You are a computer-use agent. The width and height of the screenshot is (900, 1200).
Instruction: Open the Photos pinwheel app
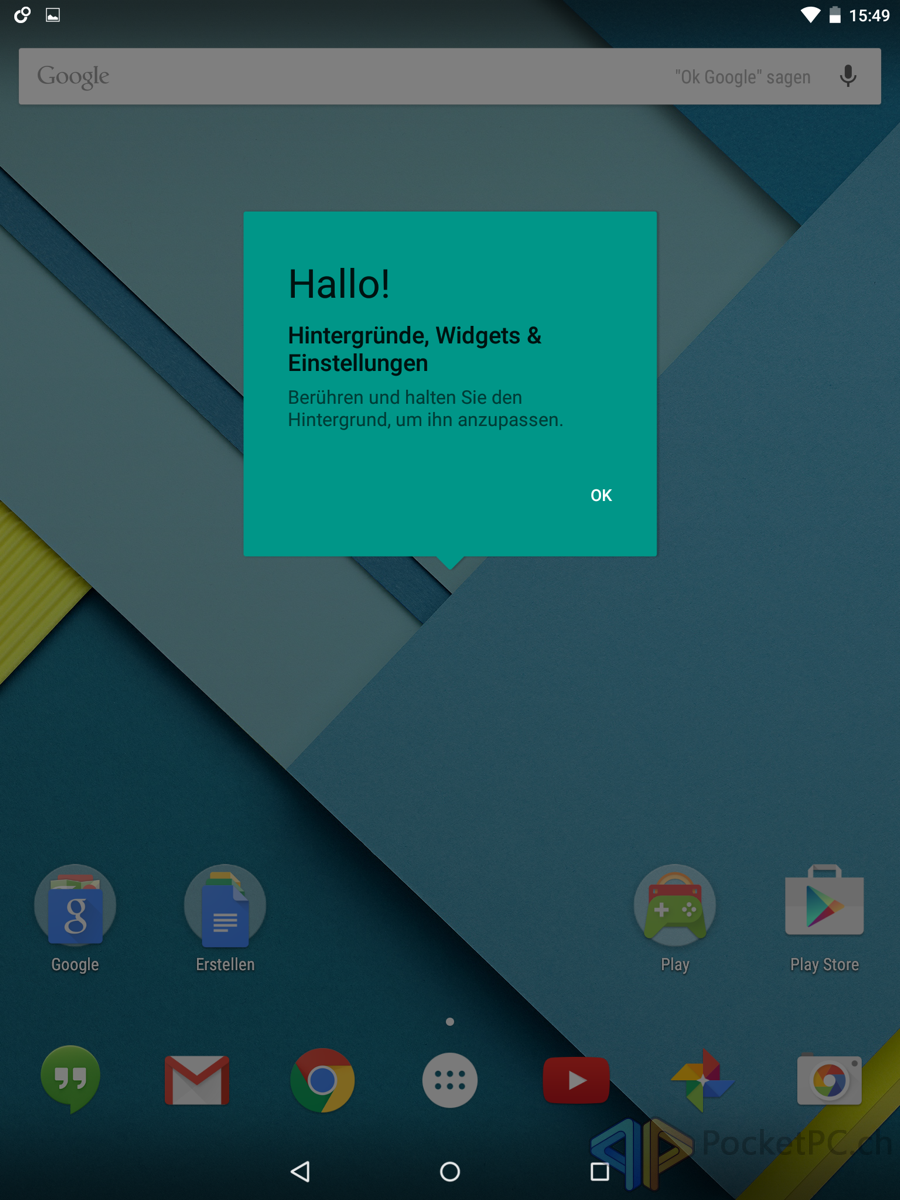(x=703, y=1080)
